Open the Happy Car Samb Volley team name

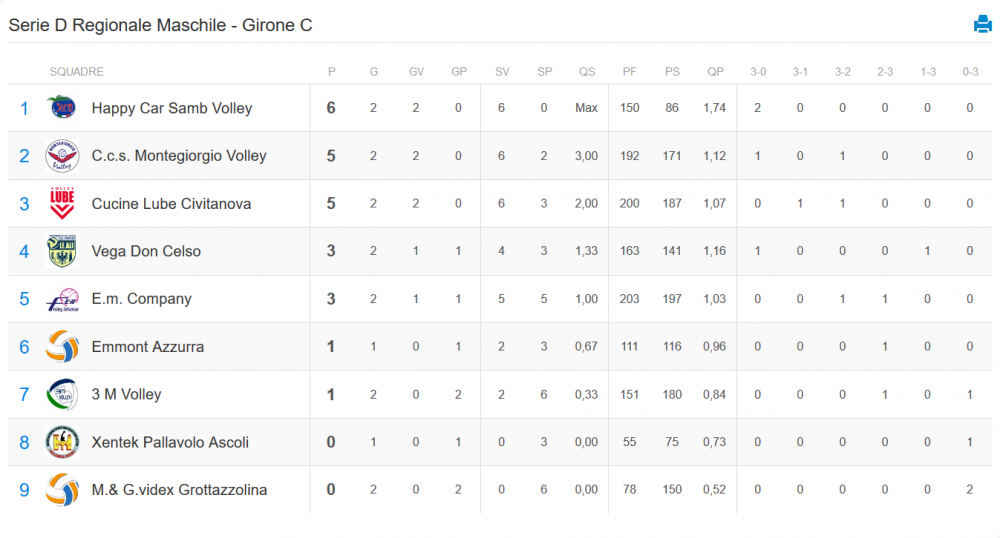tap(172, 108)
